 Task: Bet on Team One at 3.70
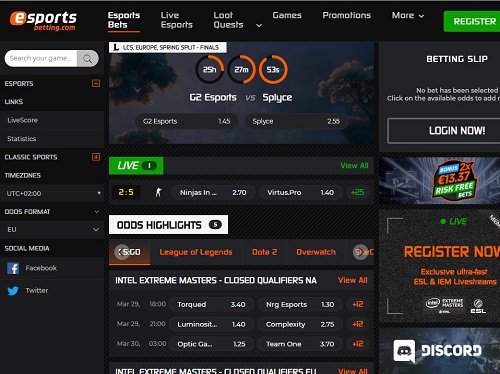pyautogui.click(x=300, y=344)
